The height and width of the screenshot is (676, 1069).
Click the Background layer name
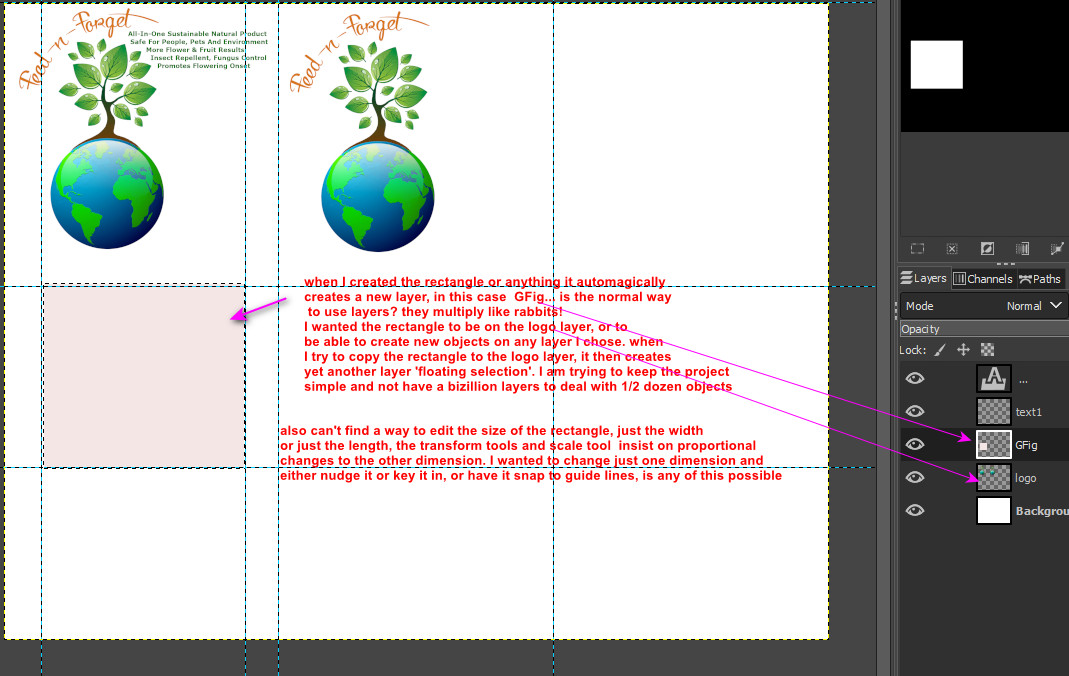click(1042, 511)
